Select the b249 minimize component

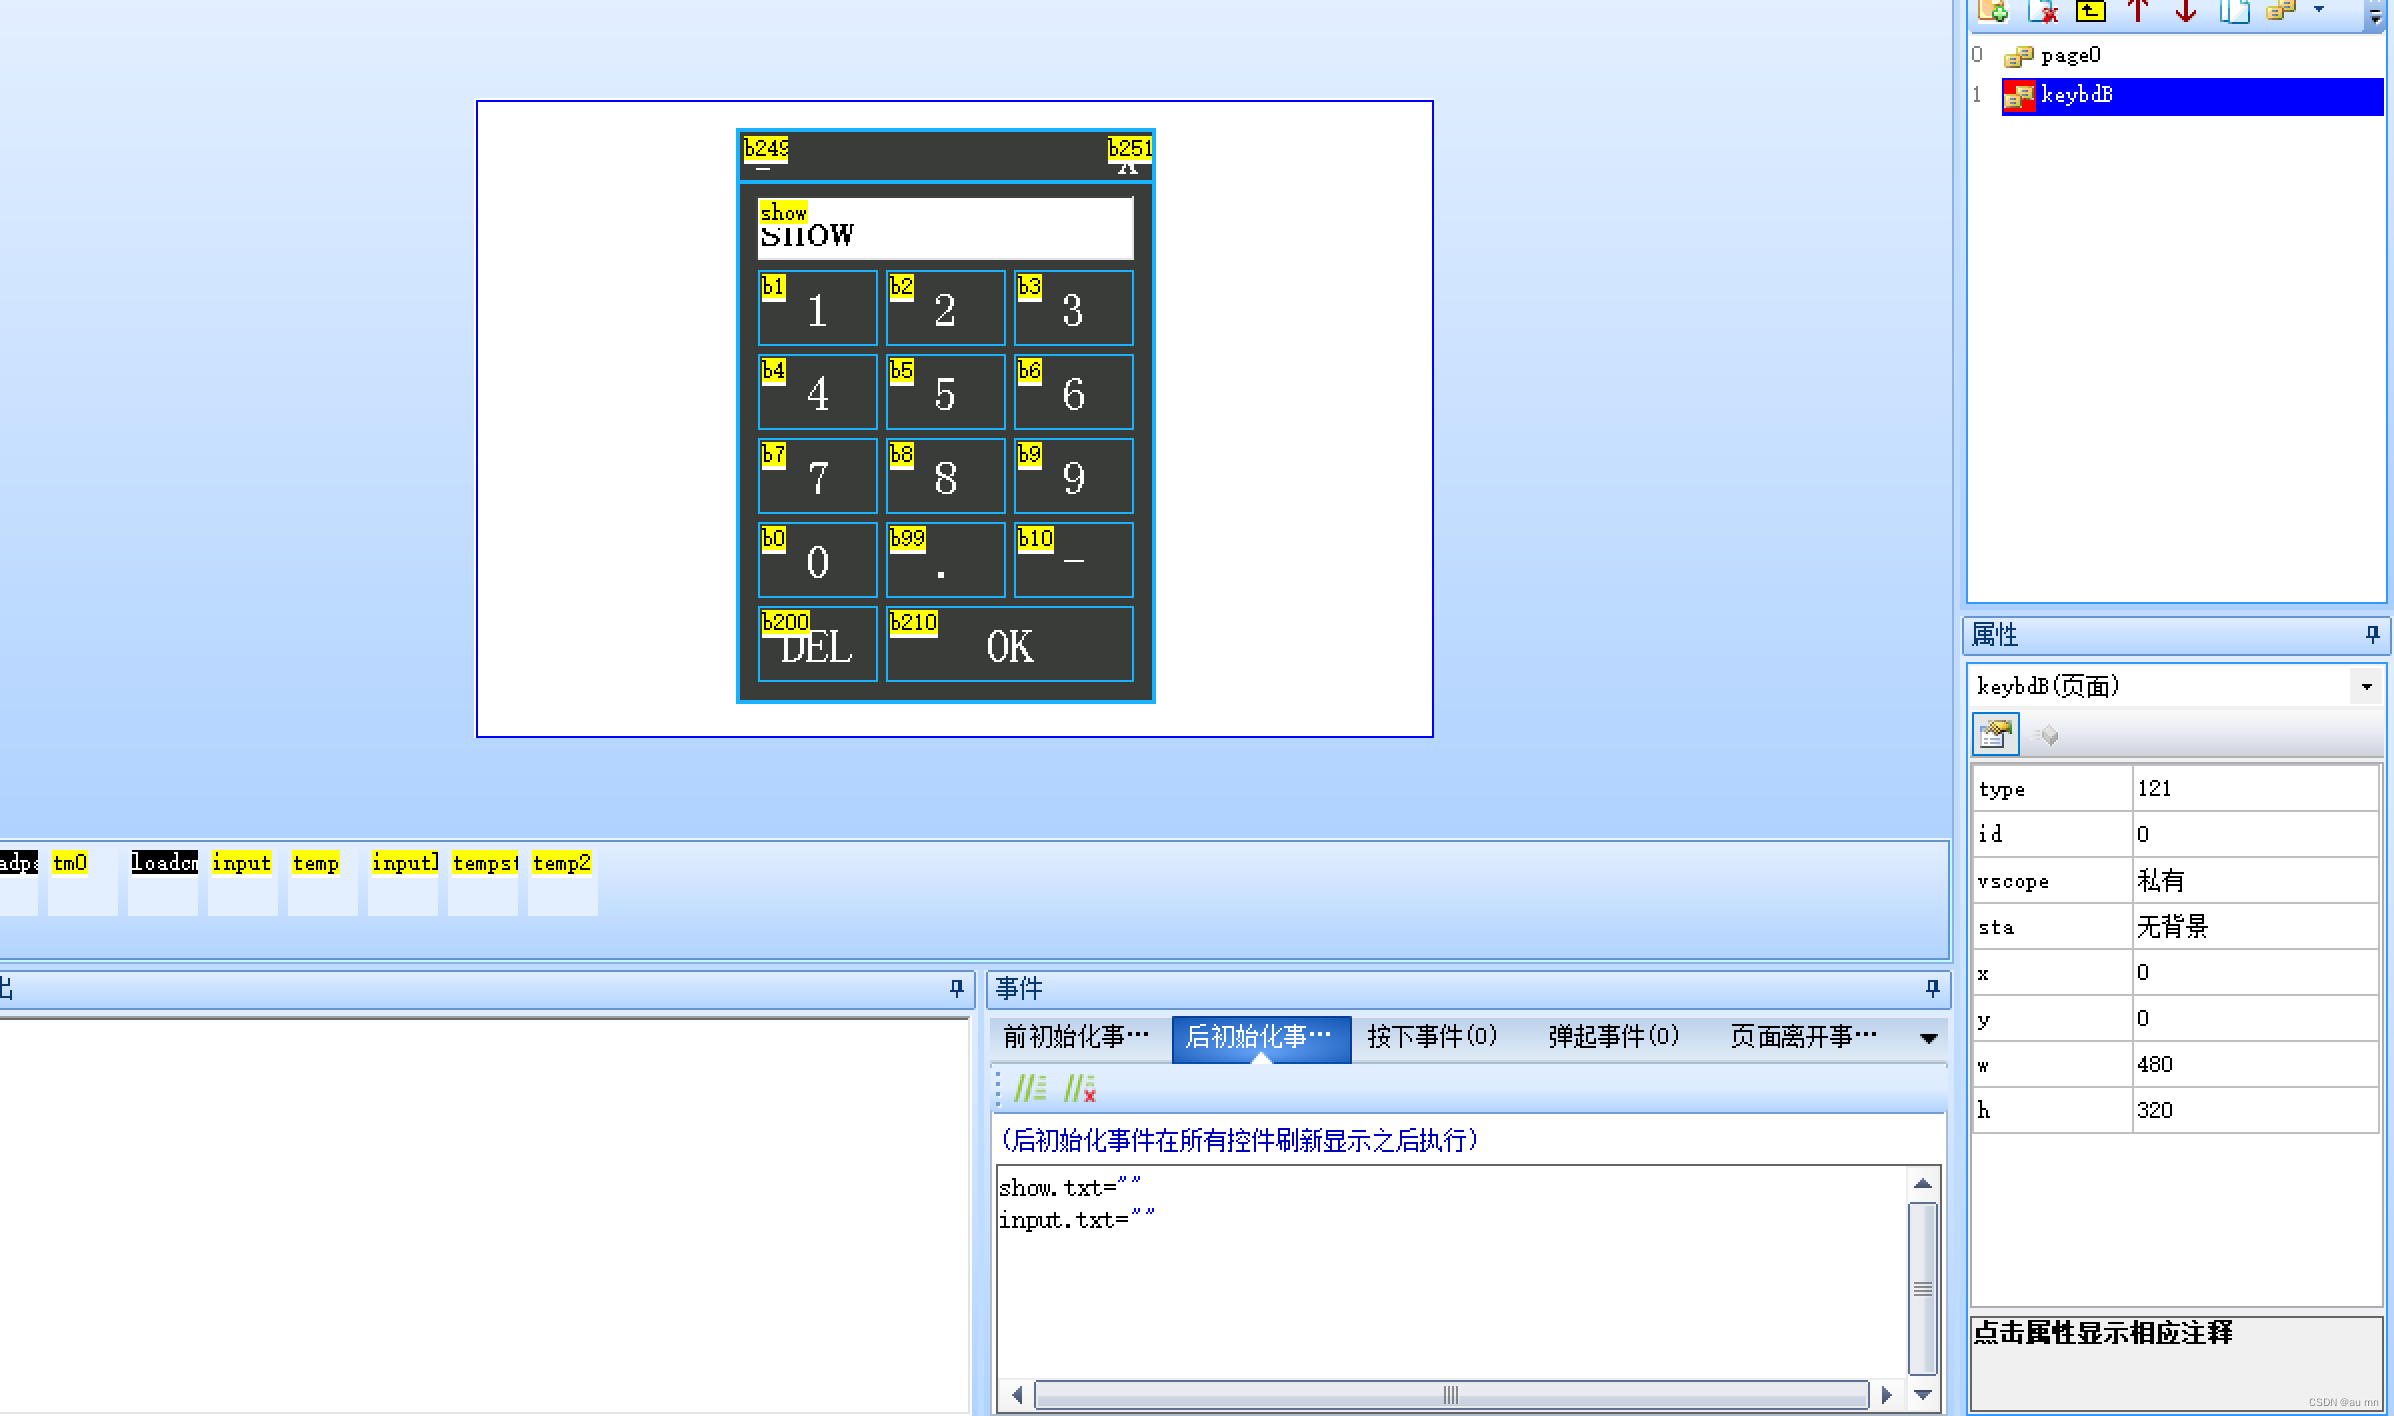(766, 154)
